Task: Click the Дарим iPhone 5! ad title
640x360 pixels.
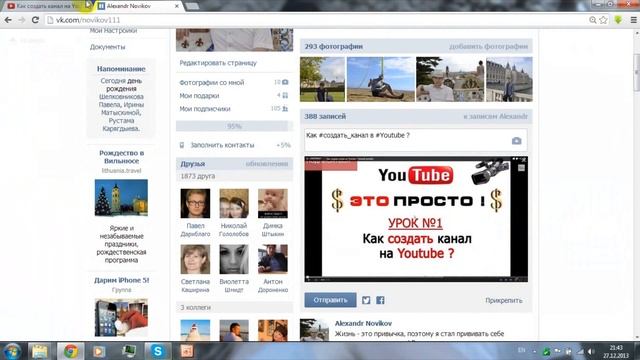Action: point(122,280)
